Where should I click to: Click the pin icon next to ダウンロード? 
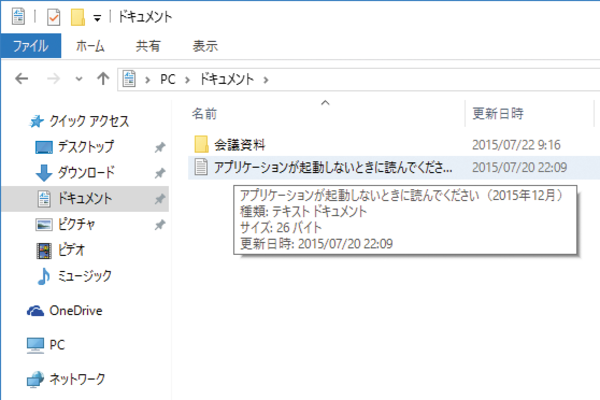(x=160, y=173)
